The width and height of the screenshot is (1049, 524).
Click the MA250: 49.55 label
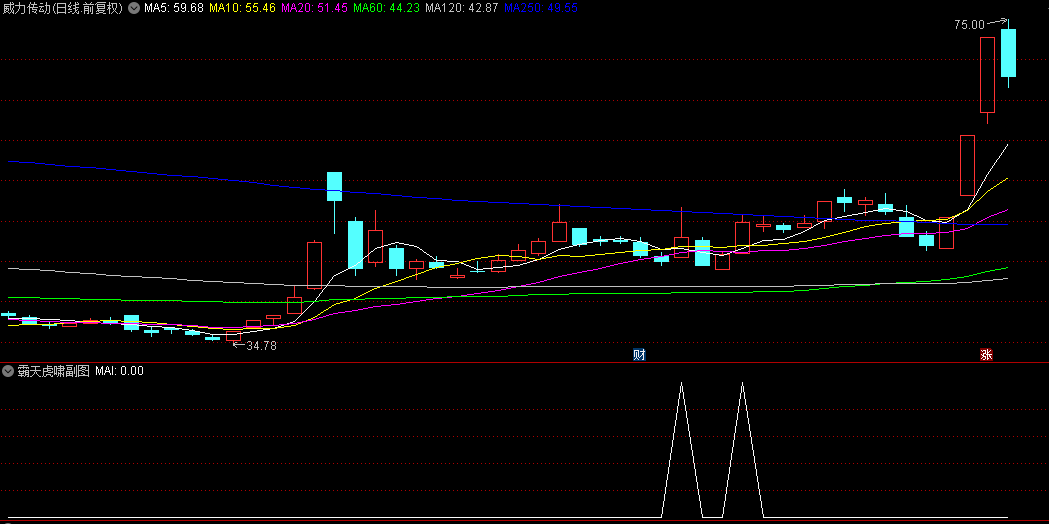[x=541, y=8]
